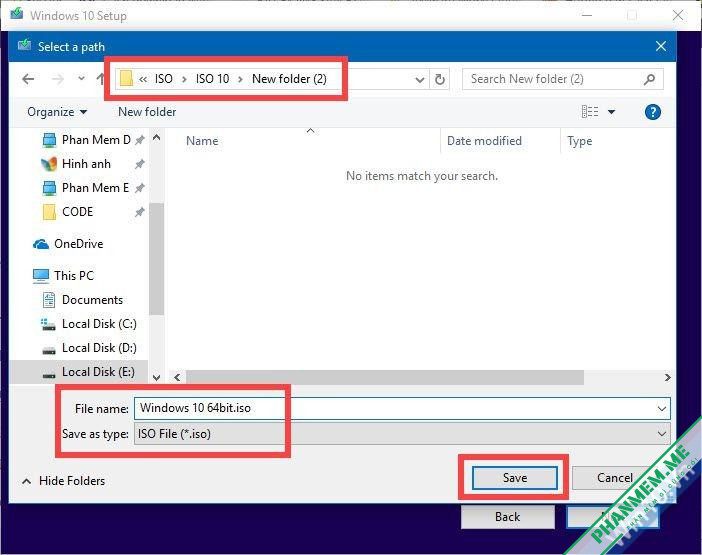Select New folder (2) in address path

pos(289,79)
